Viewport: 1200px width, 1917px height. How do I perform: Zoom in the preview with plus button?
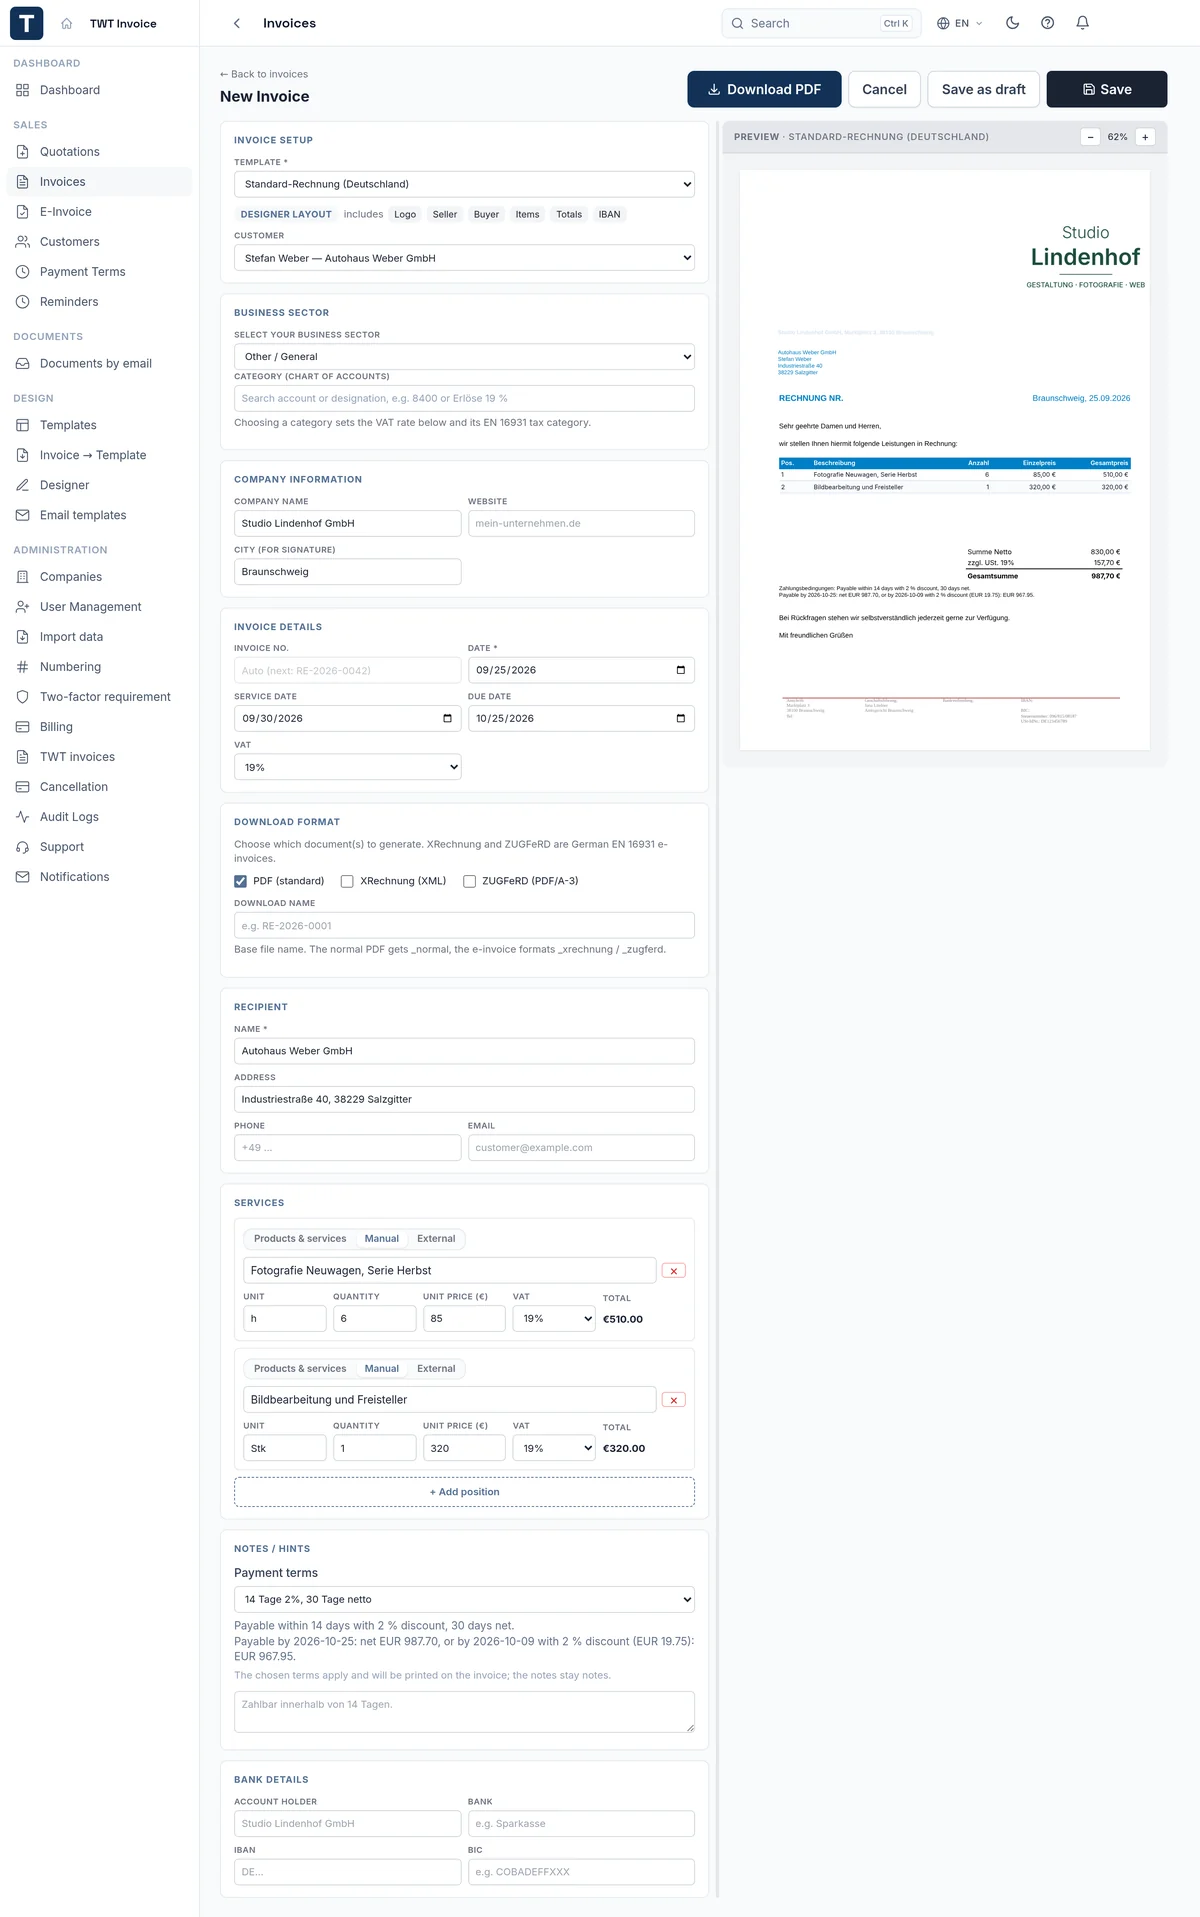(x=1145, y=137)
